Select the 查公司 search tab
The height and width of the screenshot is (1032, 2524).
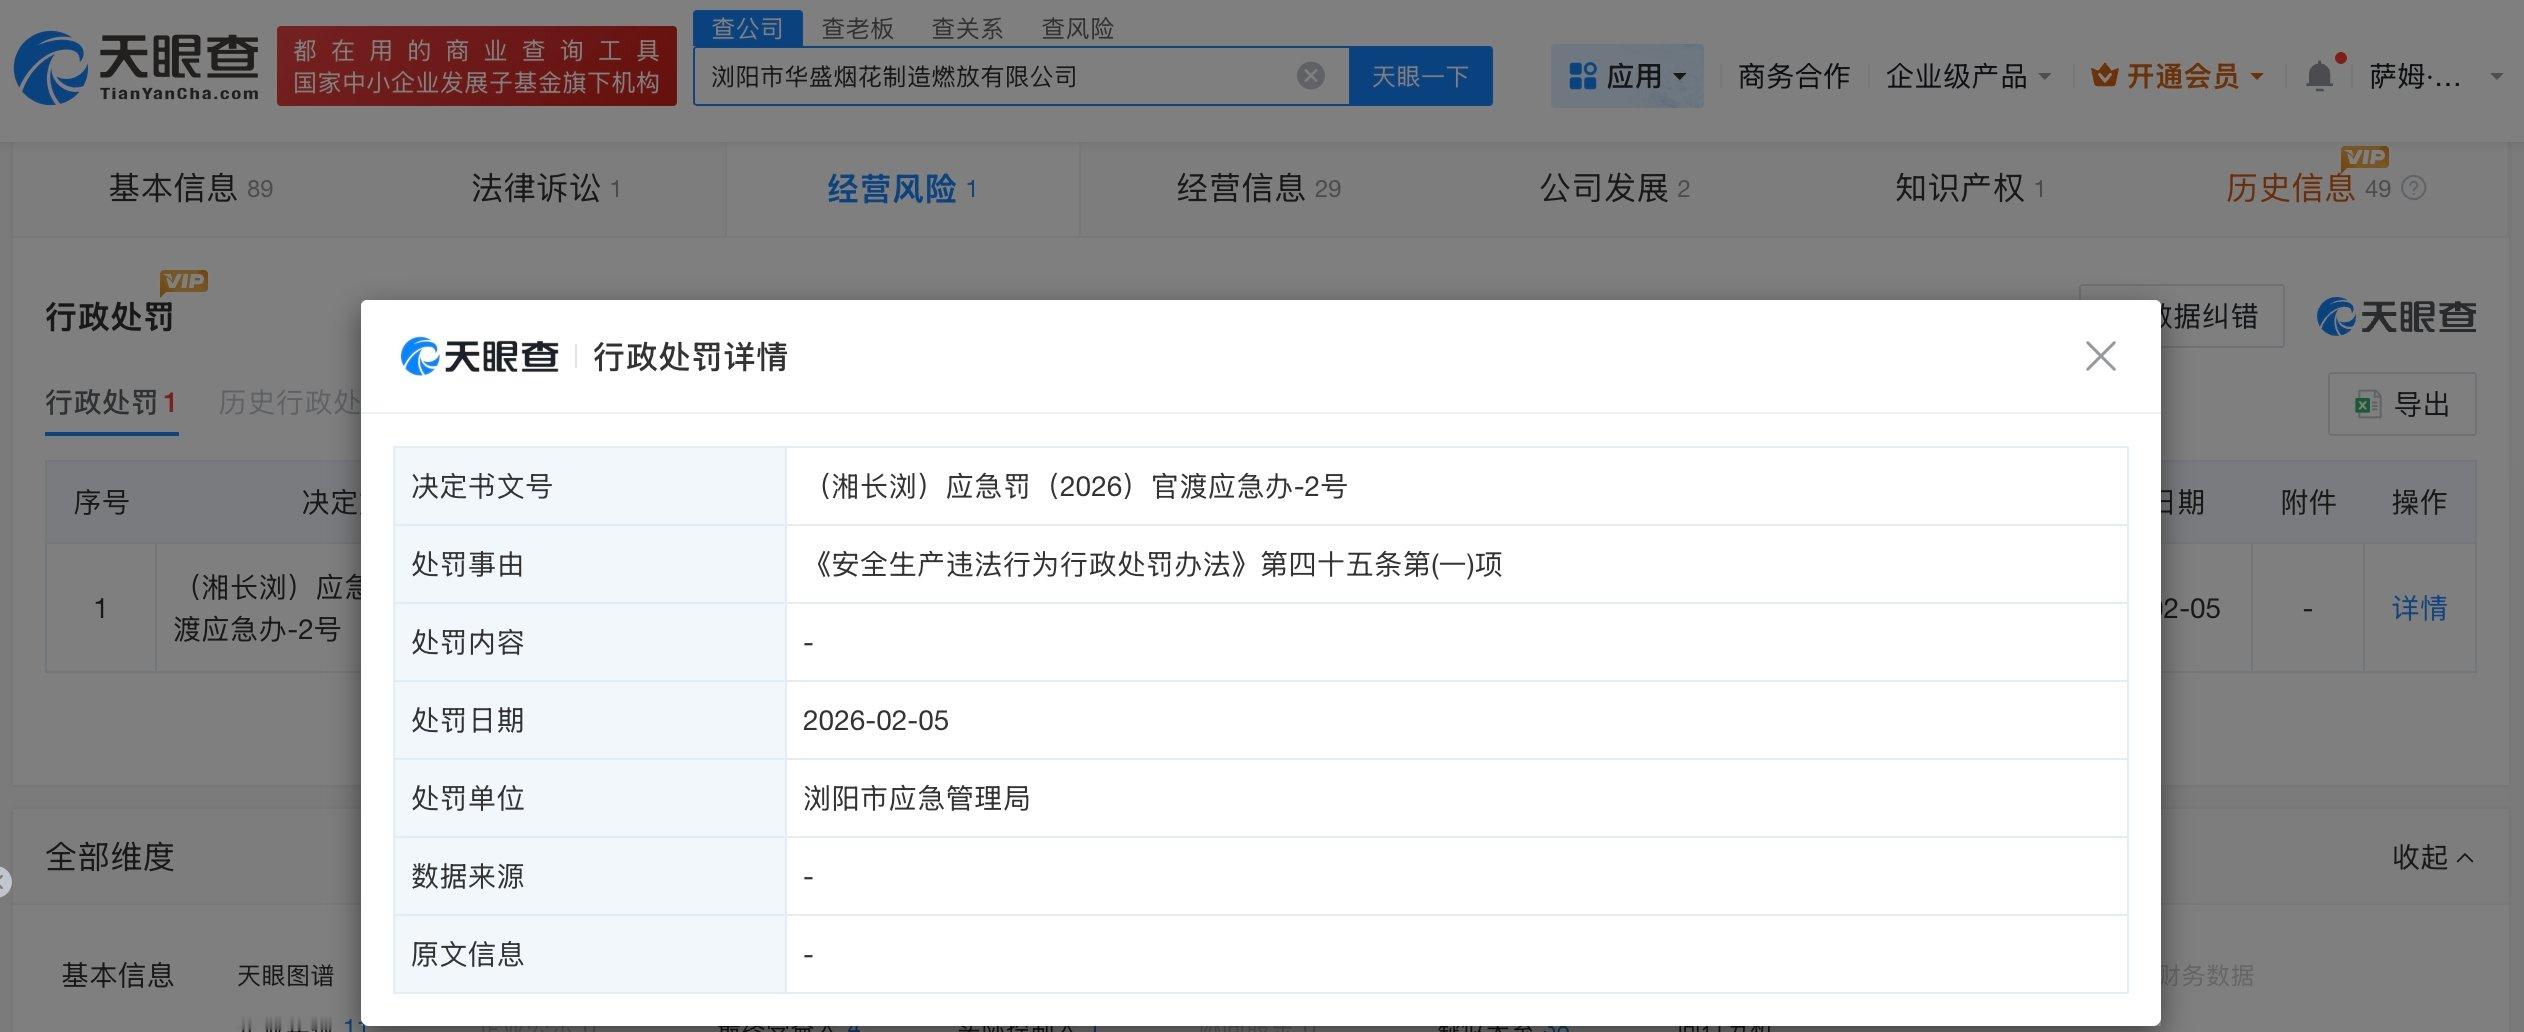point(748,28)
